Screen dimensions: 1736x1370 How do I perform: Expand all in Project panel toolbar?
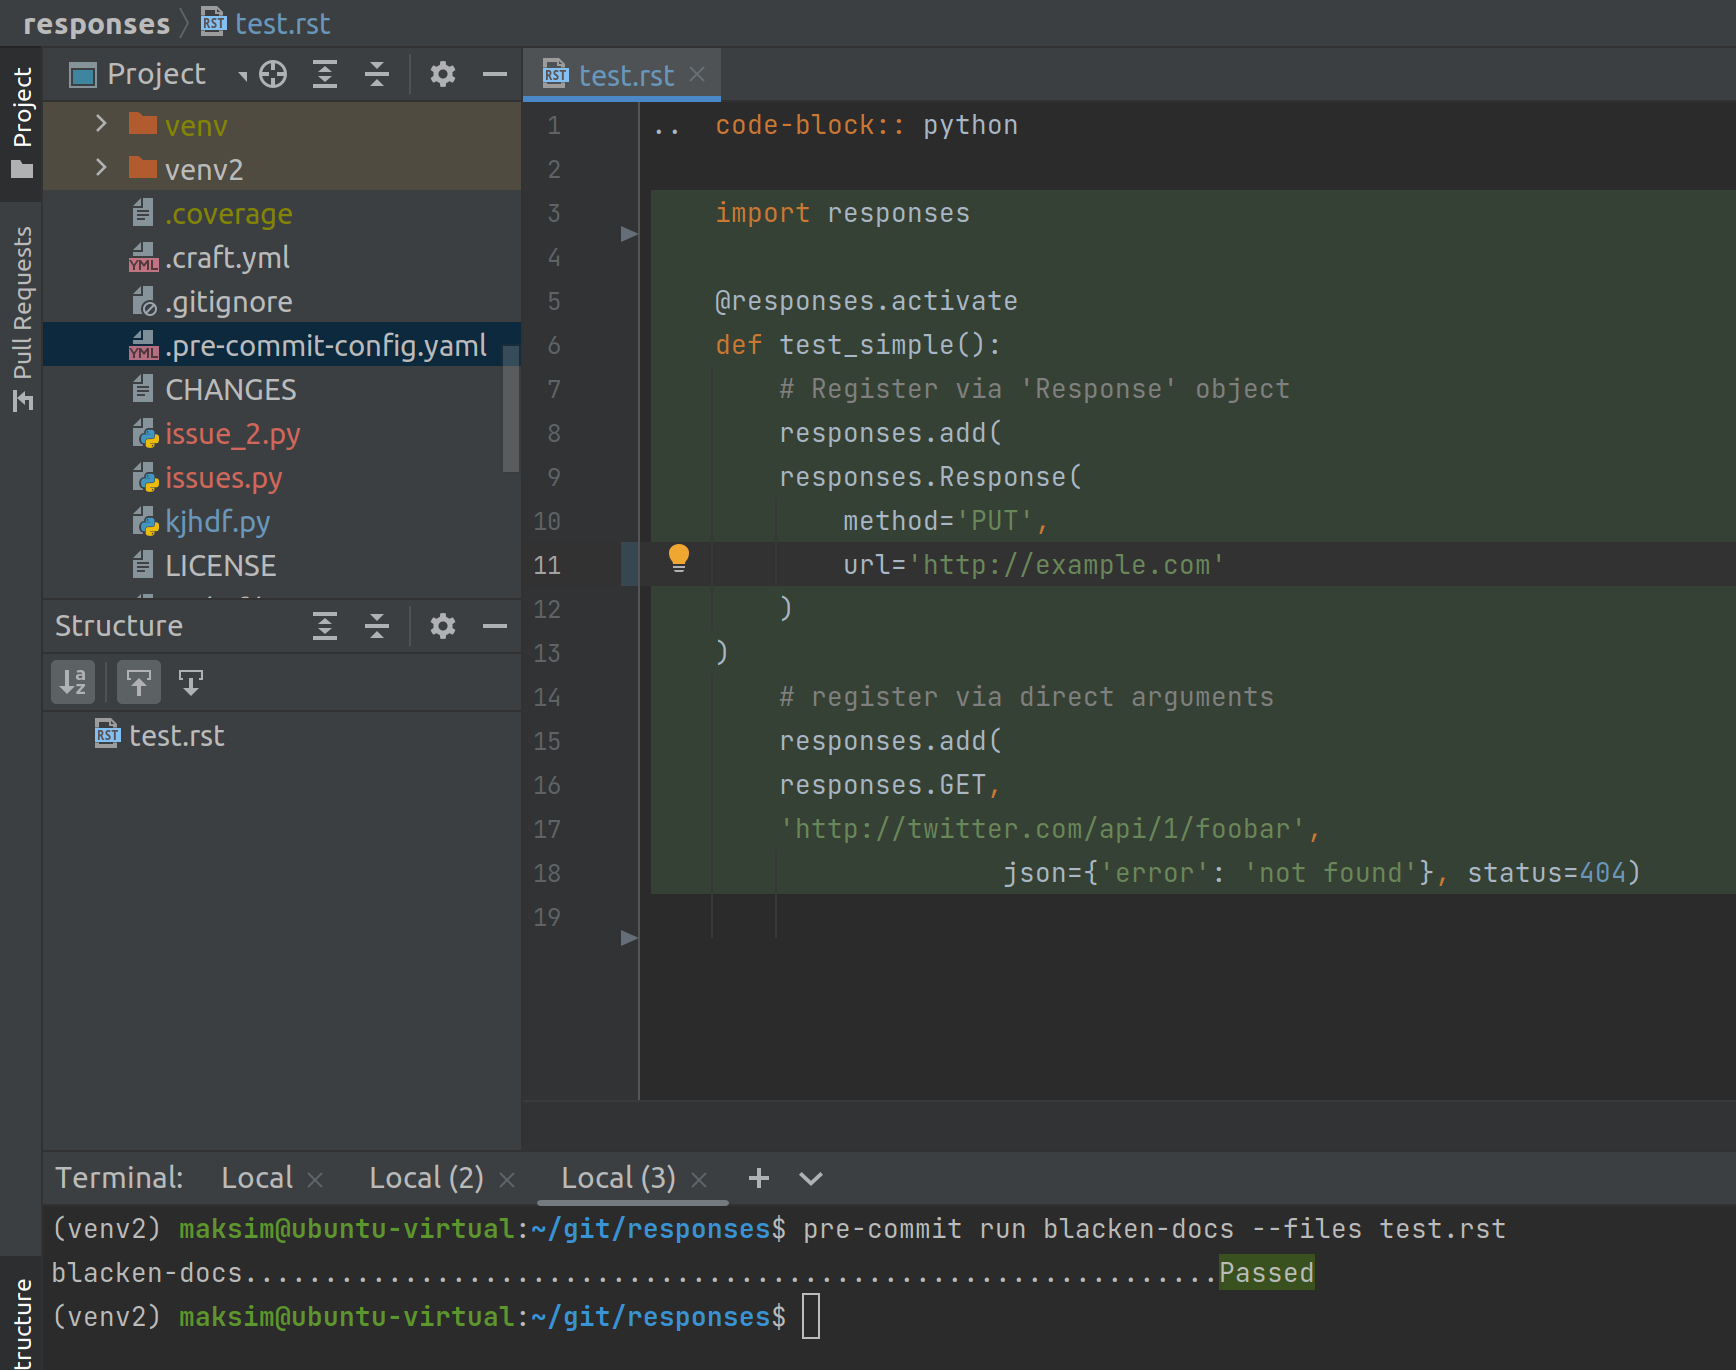click(325, 75)
